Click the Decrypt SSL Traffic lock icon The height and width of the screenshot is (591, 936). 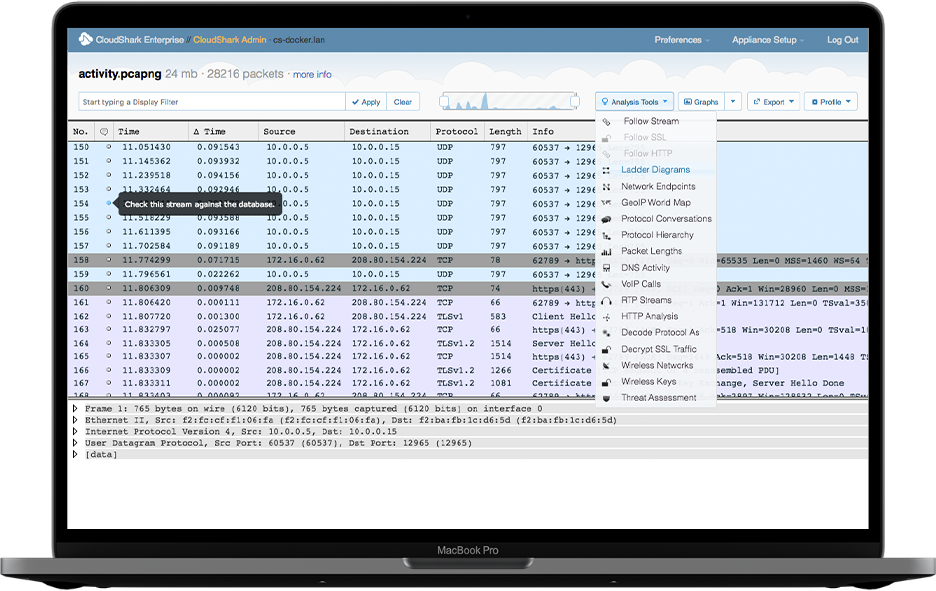pos(606,350)
